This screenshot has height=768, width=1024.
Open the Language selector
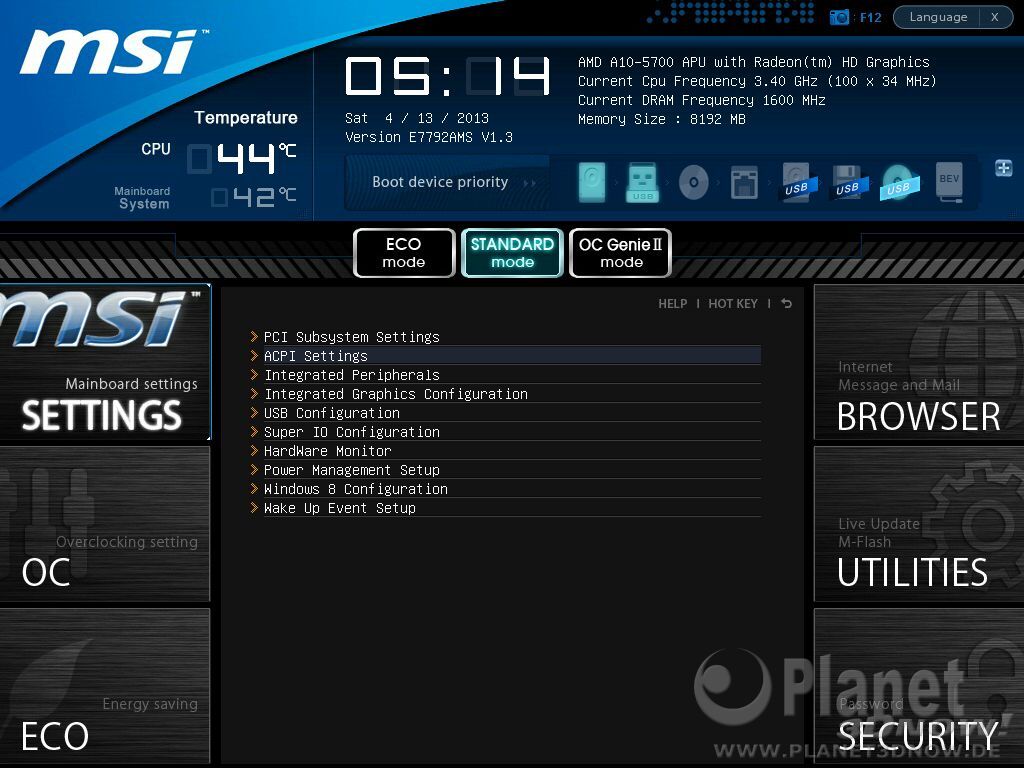coord(938,17)
